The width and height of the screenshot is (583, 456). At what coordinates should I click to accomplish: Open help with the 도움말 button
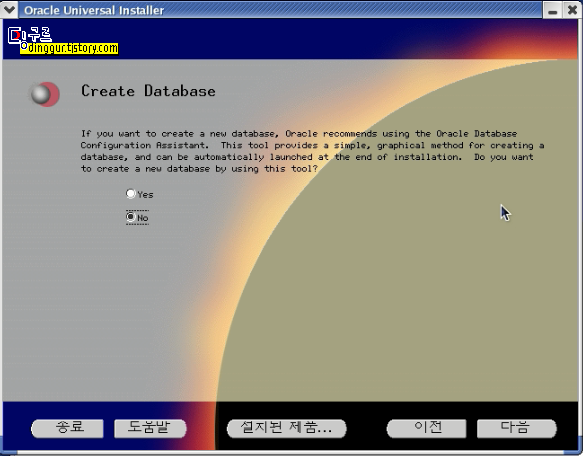(150, 428)
